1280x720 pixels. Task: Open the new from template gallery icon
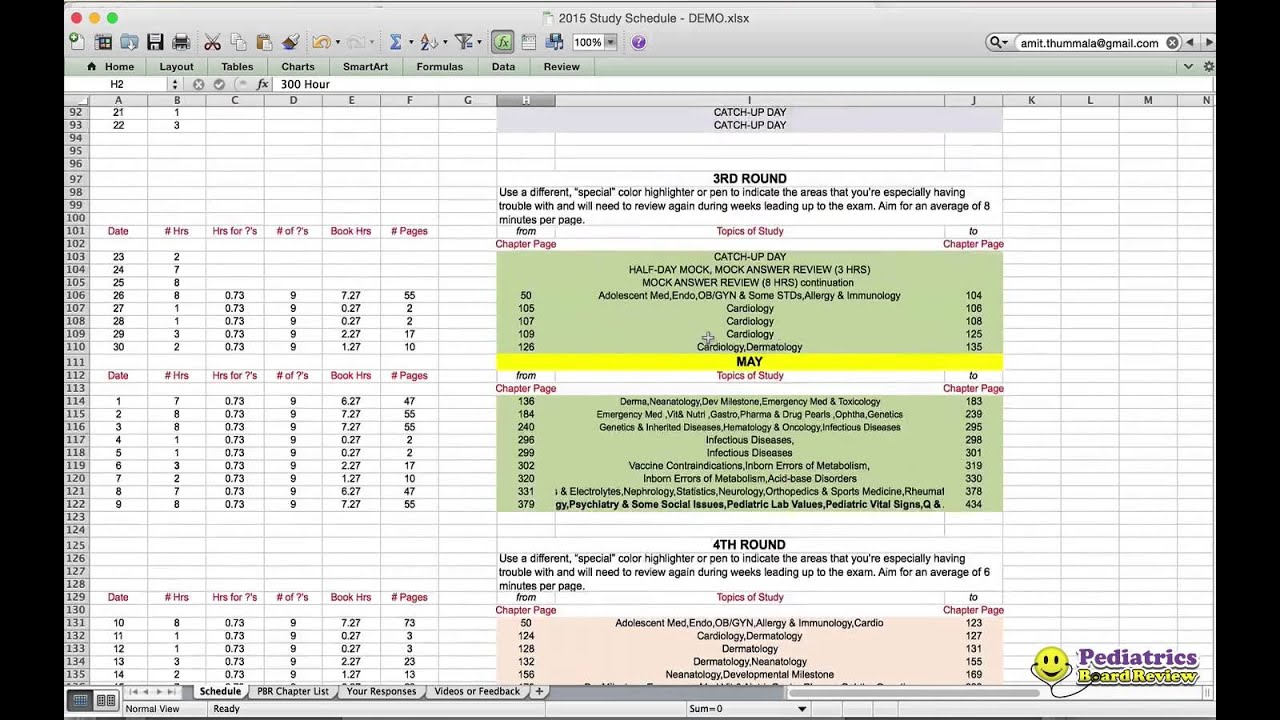(x=103, y=42)
